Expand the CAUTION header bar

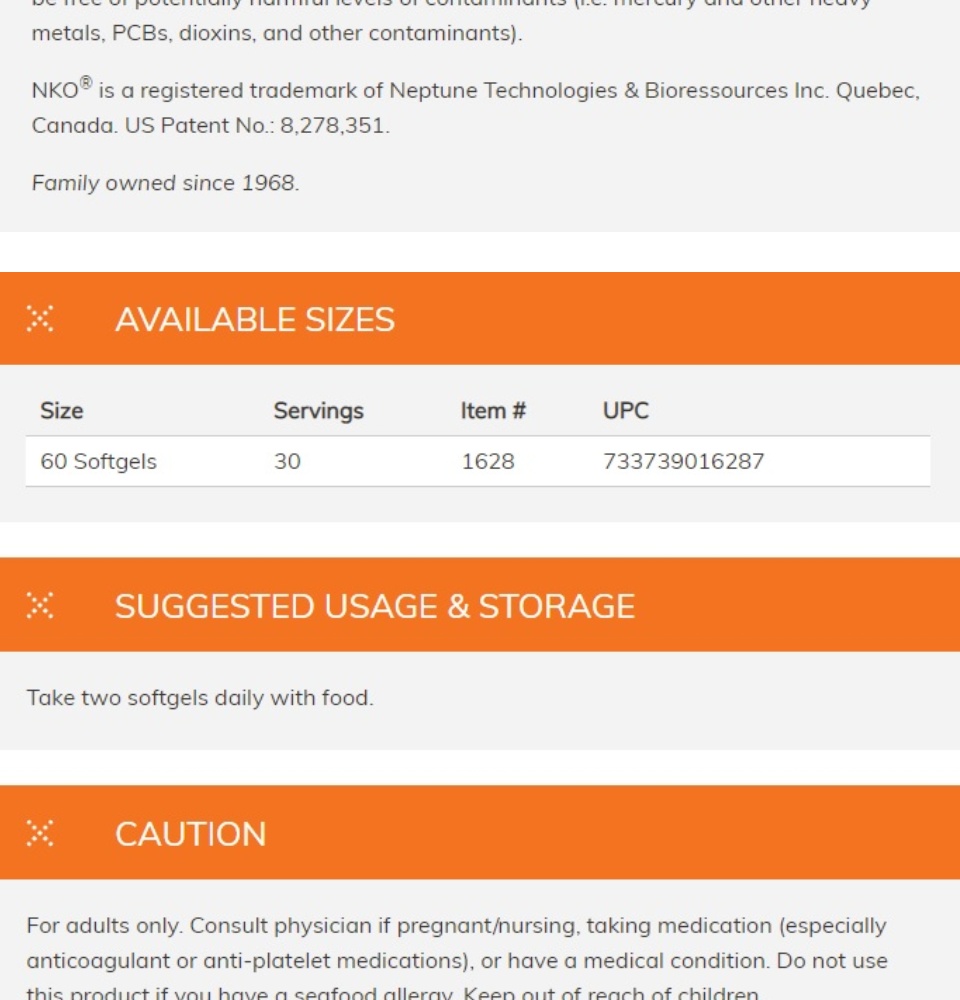pos(480,832)
